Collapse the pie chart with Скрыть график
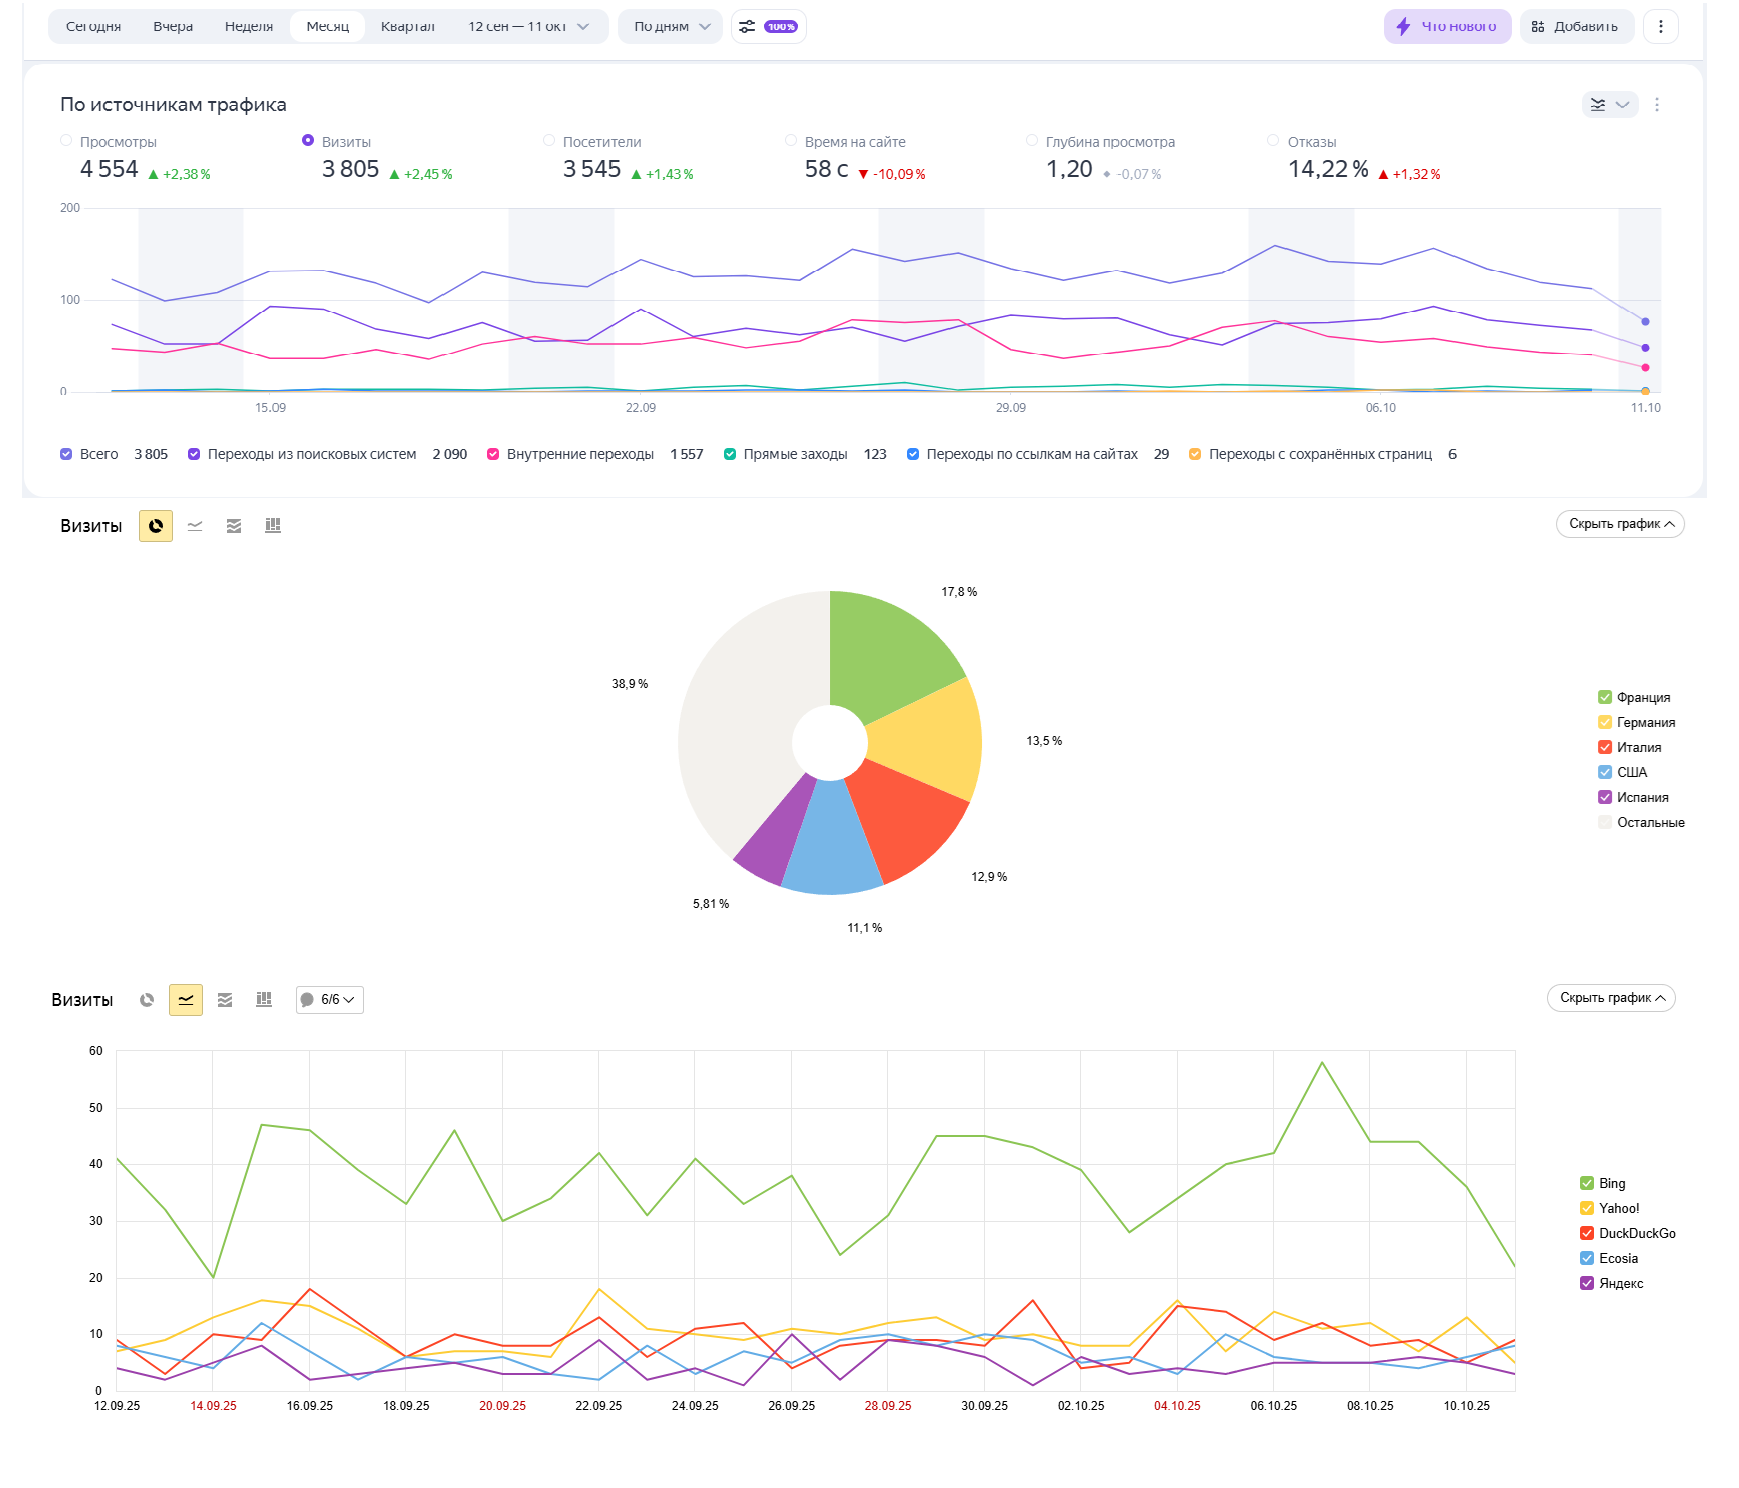The image size is (1739, 1488). [1620, 524]
